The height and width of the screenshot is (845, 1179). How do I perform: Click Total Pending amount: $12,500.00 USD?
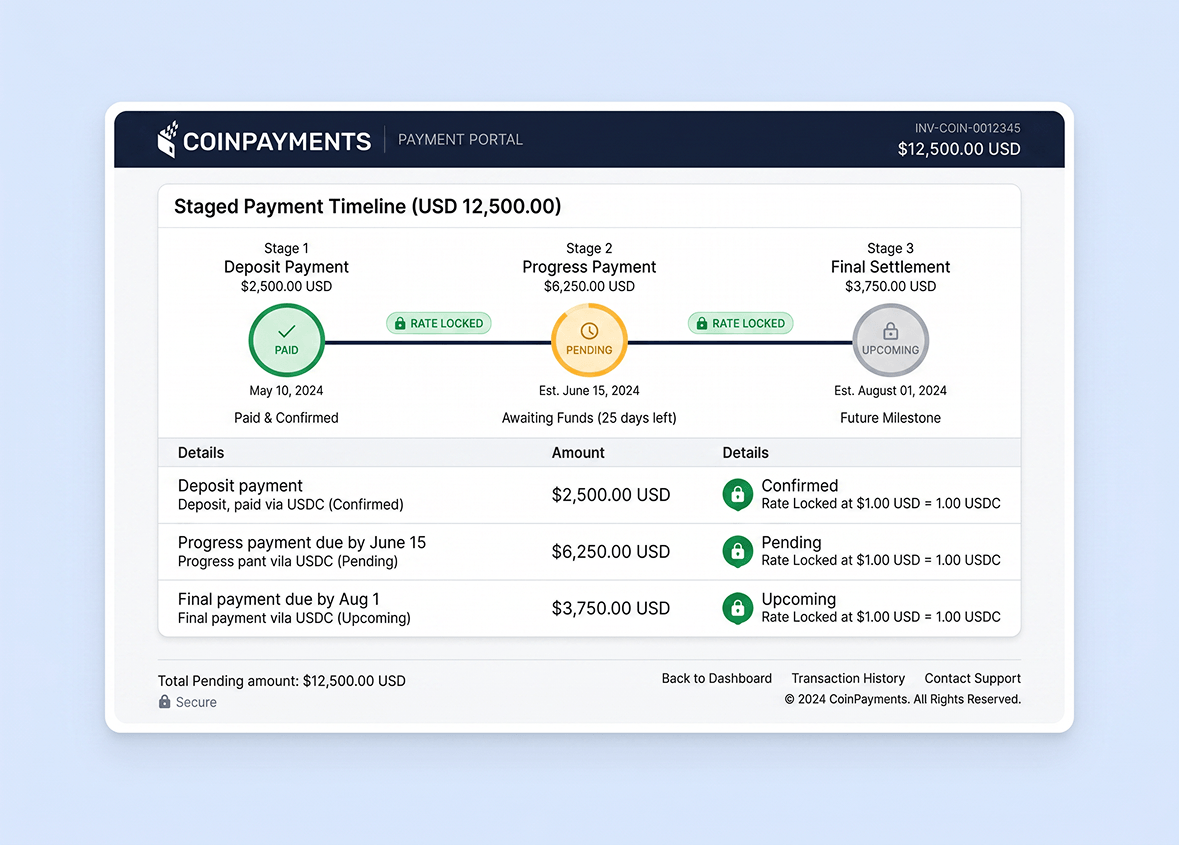click(282, 681)
